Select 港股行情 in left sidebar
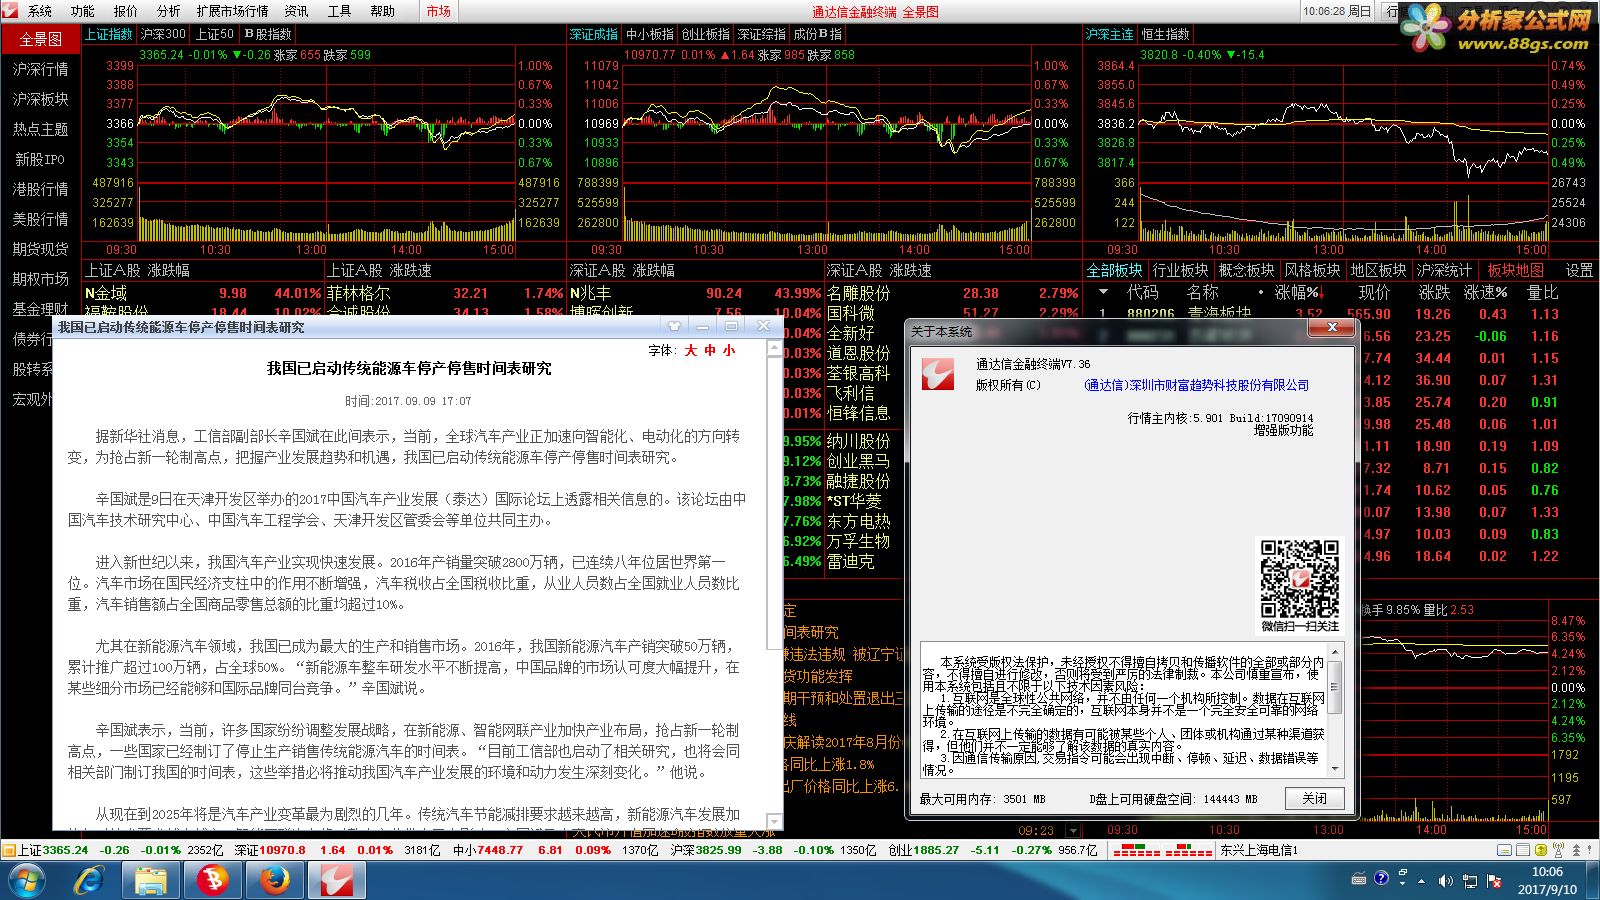Screen dimensions: 1600x900 (x=40, y=189)
